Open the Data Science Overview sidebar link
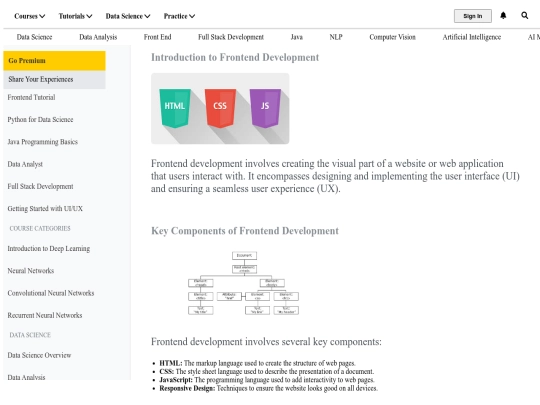This screenshot has width=540, height=405. click(x=39, y=355)
